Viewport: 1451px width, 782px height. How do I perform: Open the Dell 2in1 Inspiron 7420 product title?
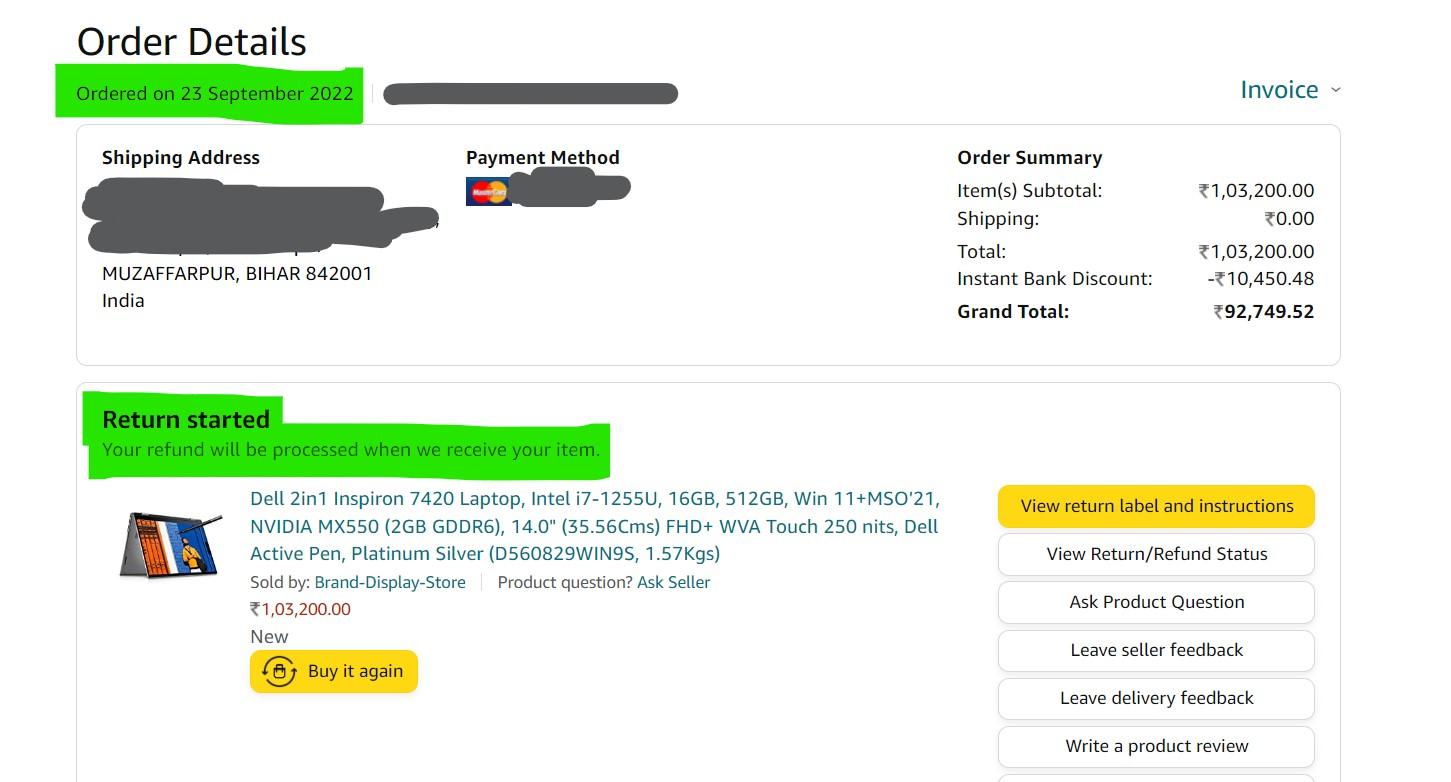(594, 526)
